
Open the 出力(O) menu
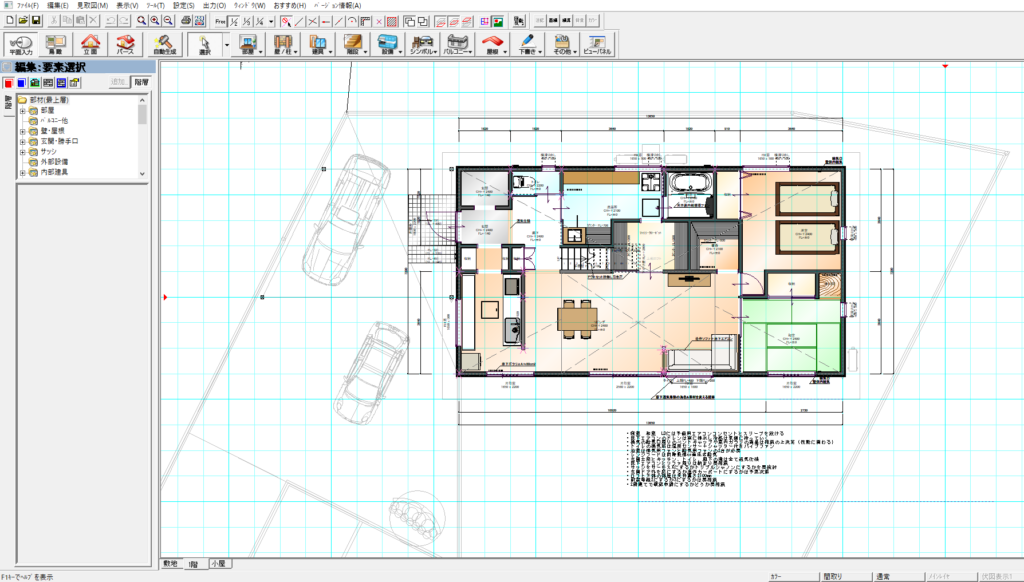point(214,5)
